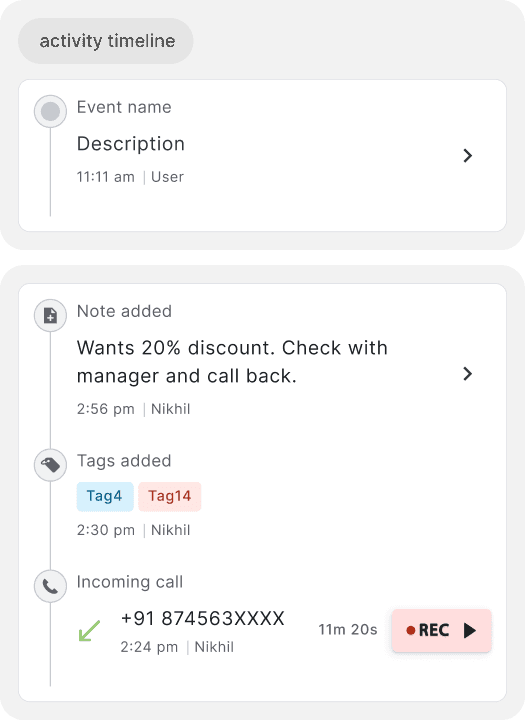
Task: Play the call recording triangle icon
Action: click(x=469, y=630)
